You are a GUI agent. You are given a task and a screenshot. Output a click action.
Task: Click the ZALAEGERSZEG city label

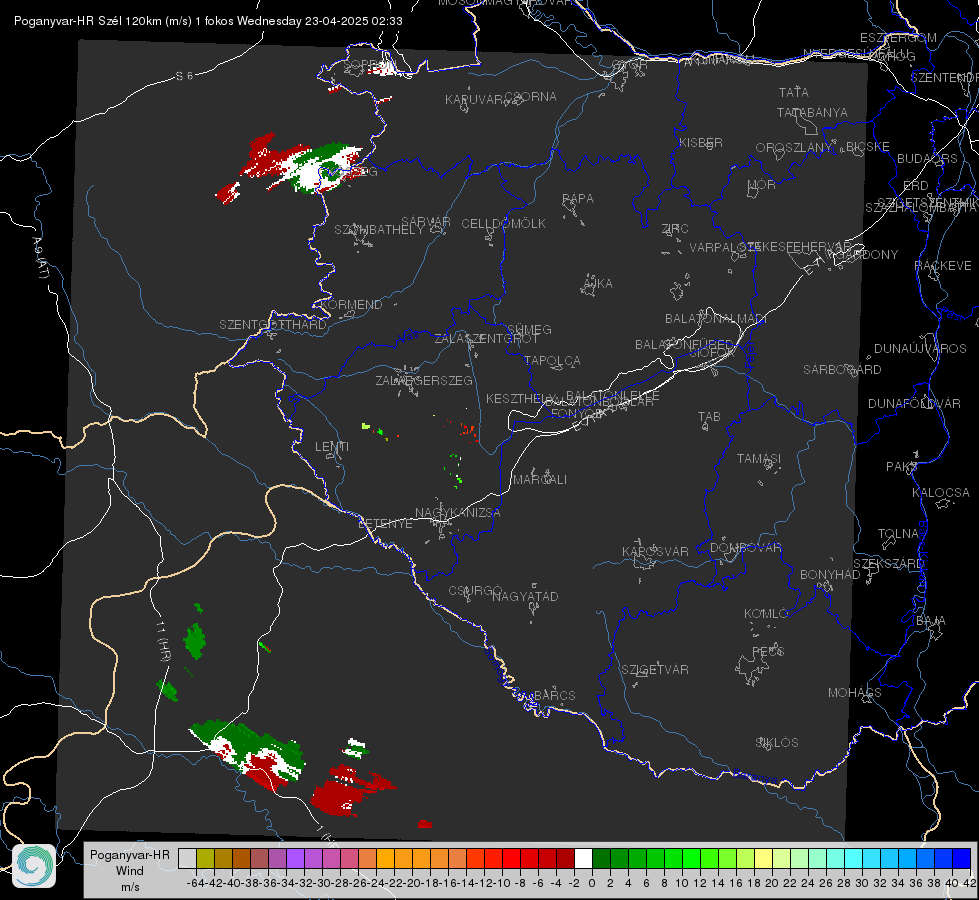424,380
